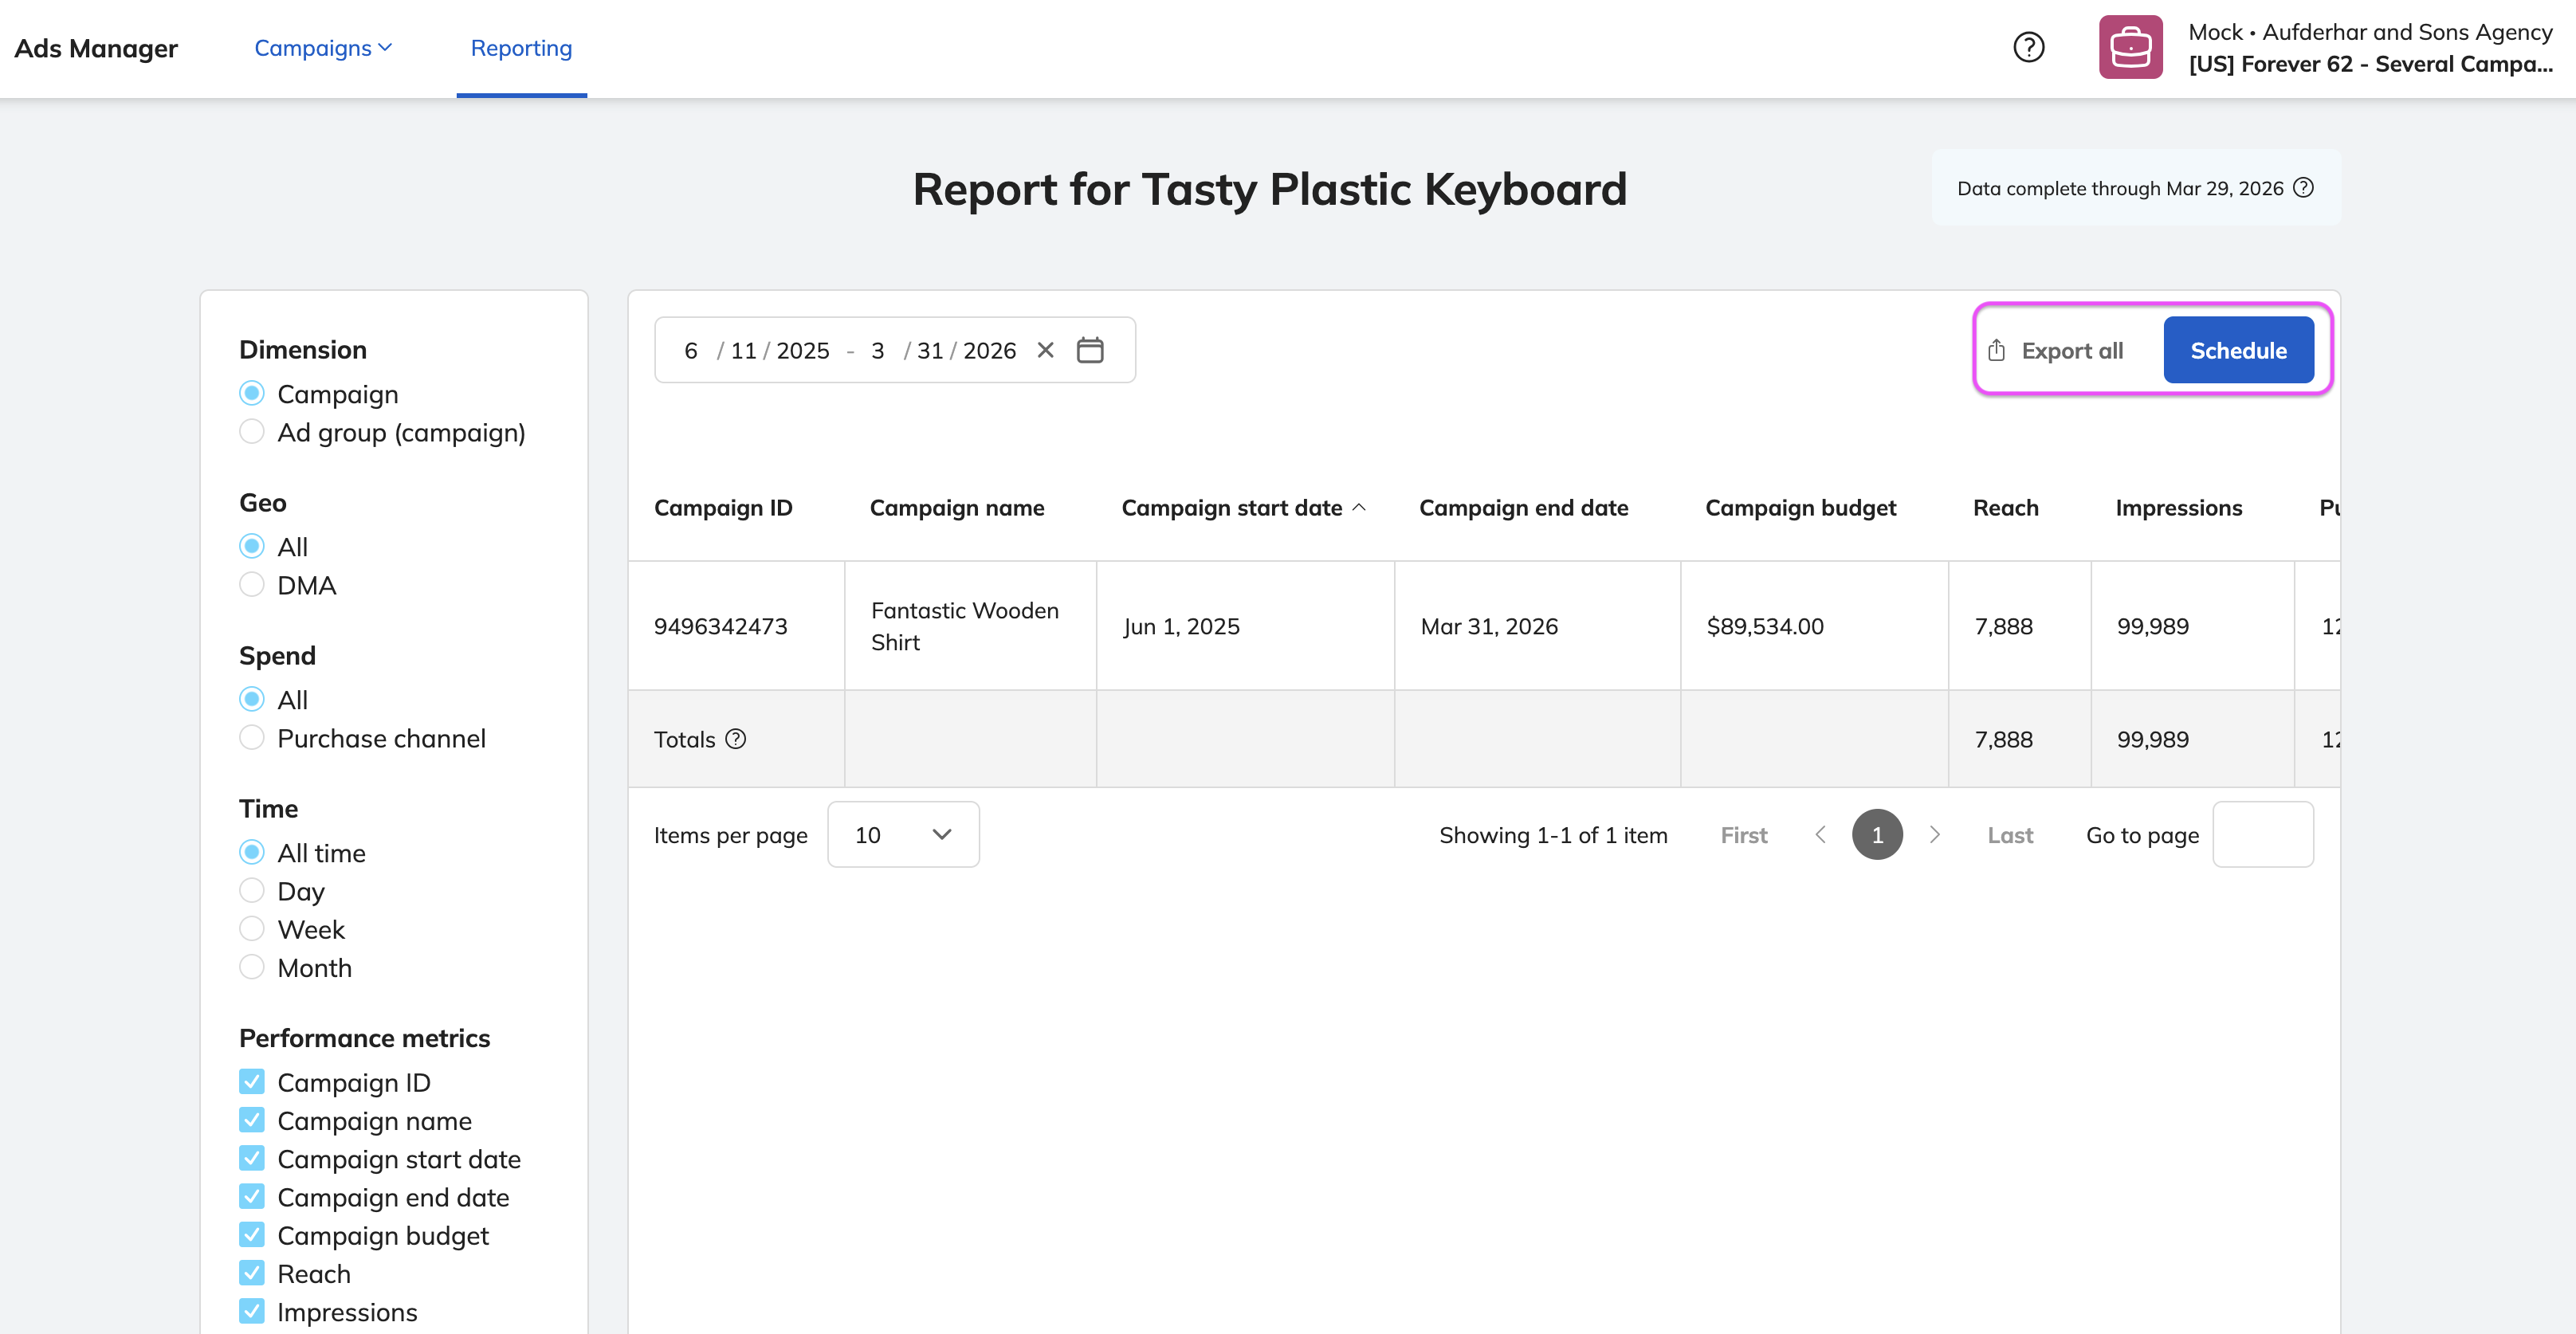Image resolution: width=2576 pixels, height=1334 pixels.
Task: Open the calendar date picker icon
Action: (x=1089, y=350)
